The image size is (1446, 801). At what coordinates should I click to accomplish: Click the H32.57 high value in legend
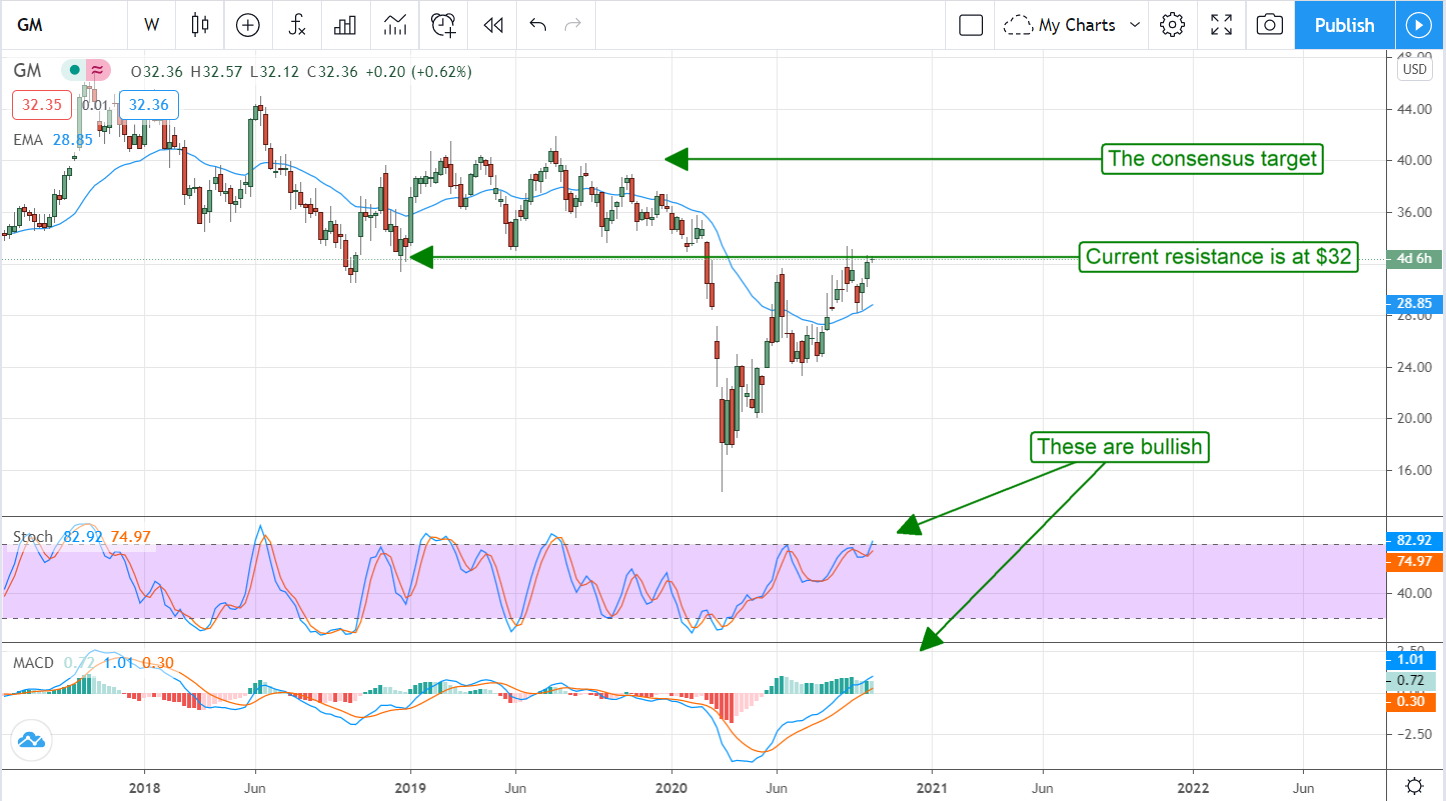(x=217, y=71)
